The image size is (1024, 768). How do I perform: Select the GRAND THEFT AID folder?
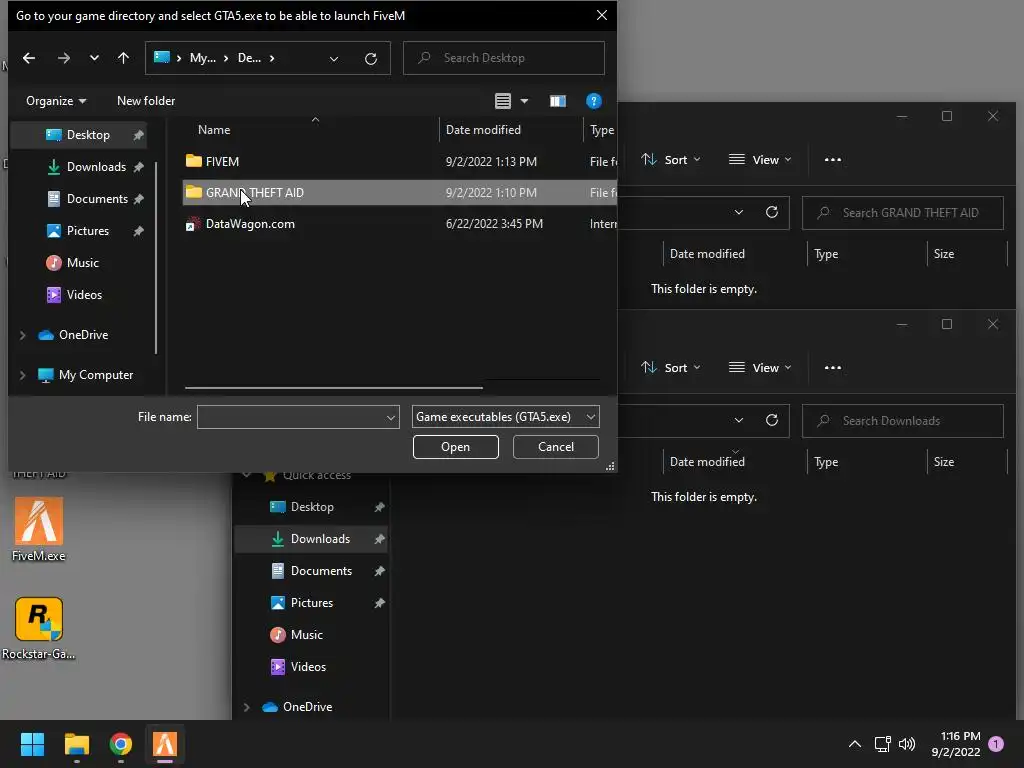coord(400,193)
